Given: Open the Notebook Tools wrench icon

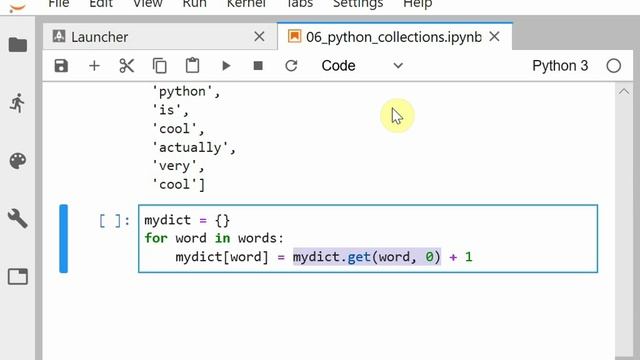Looking at the screenshot, I should [18, 219].
